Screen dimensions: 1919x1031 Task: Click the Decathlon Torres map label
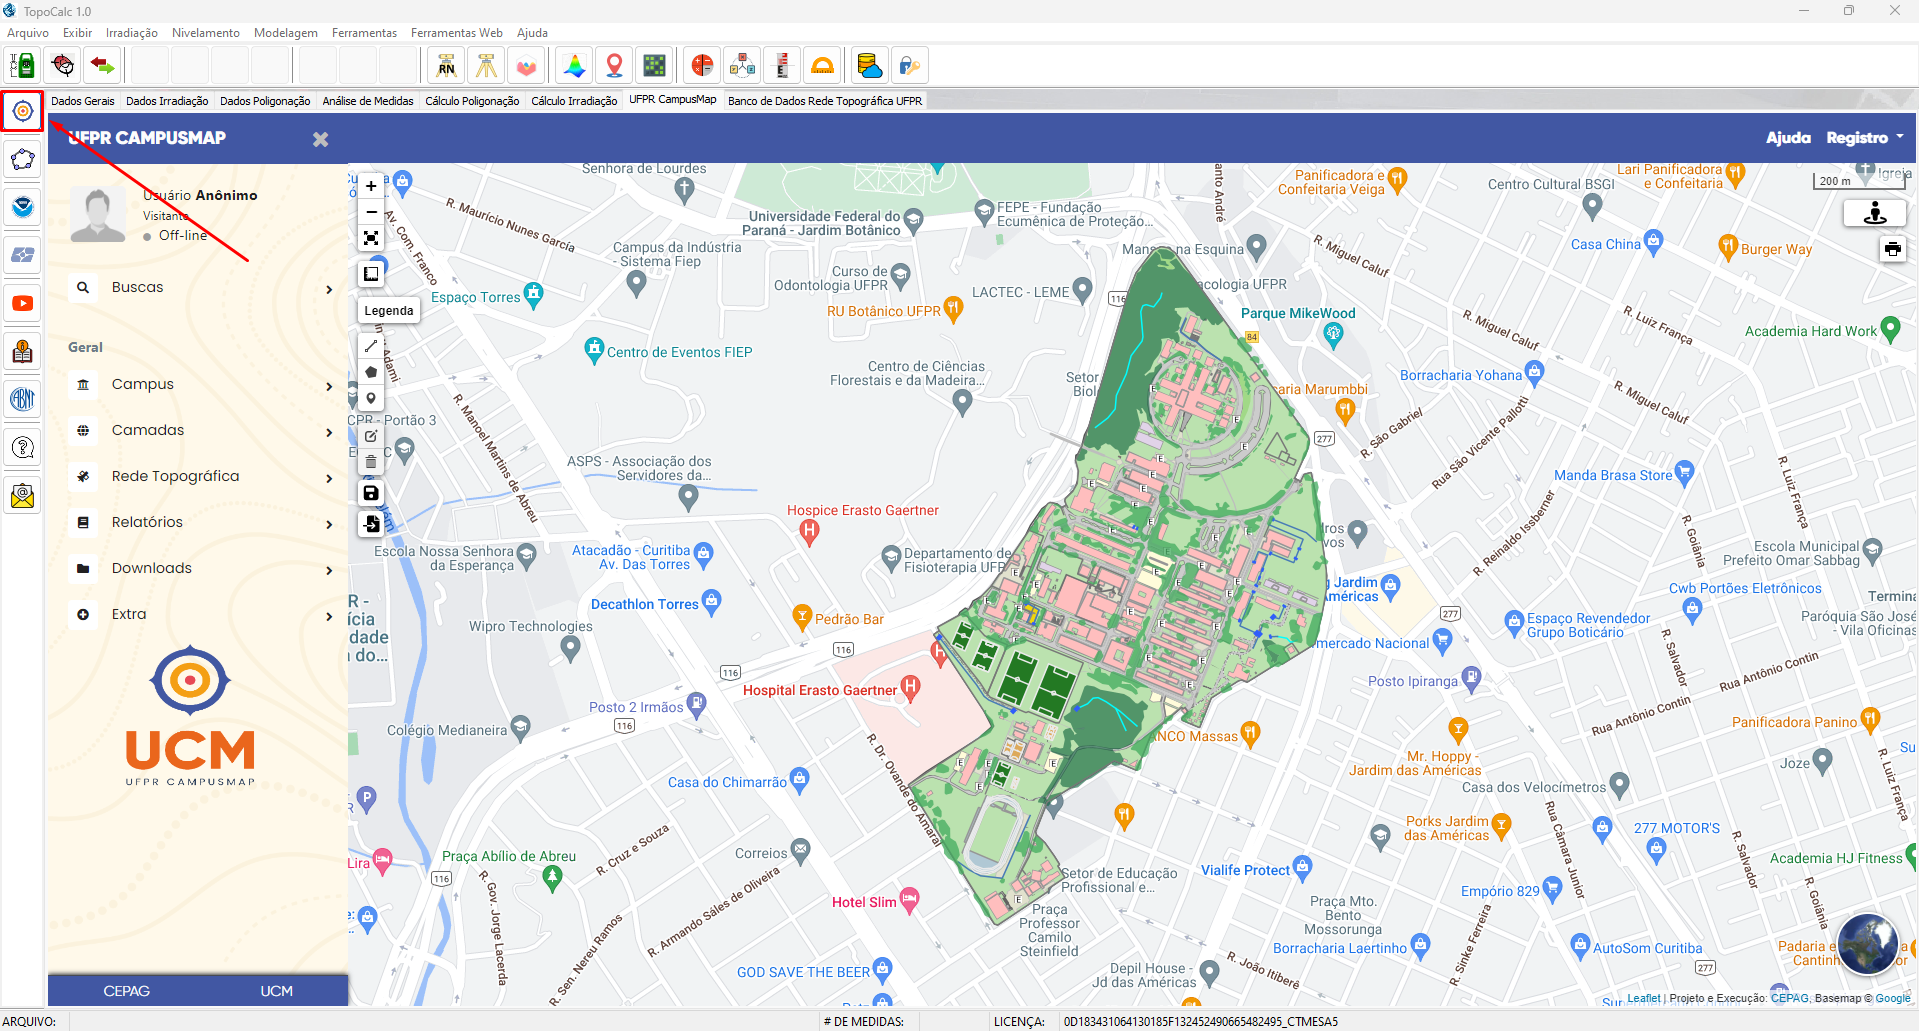click(644, 605)
